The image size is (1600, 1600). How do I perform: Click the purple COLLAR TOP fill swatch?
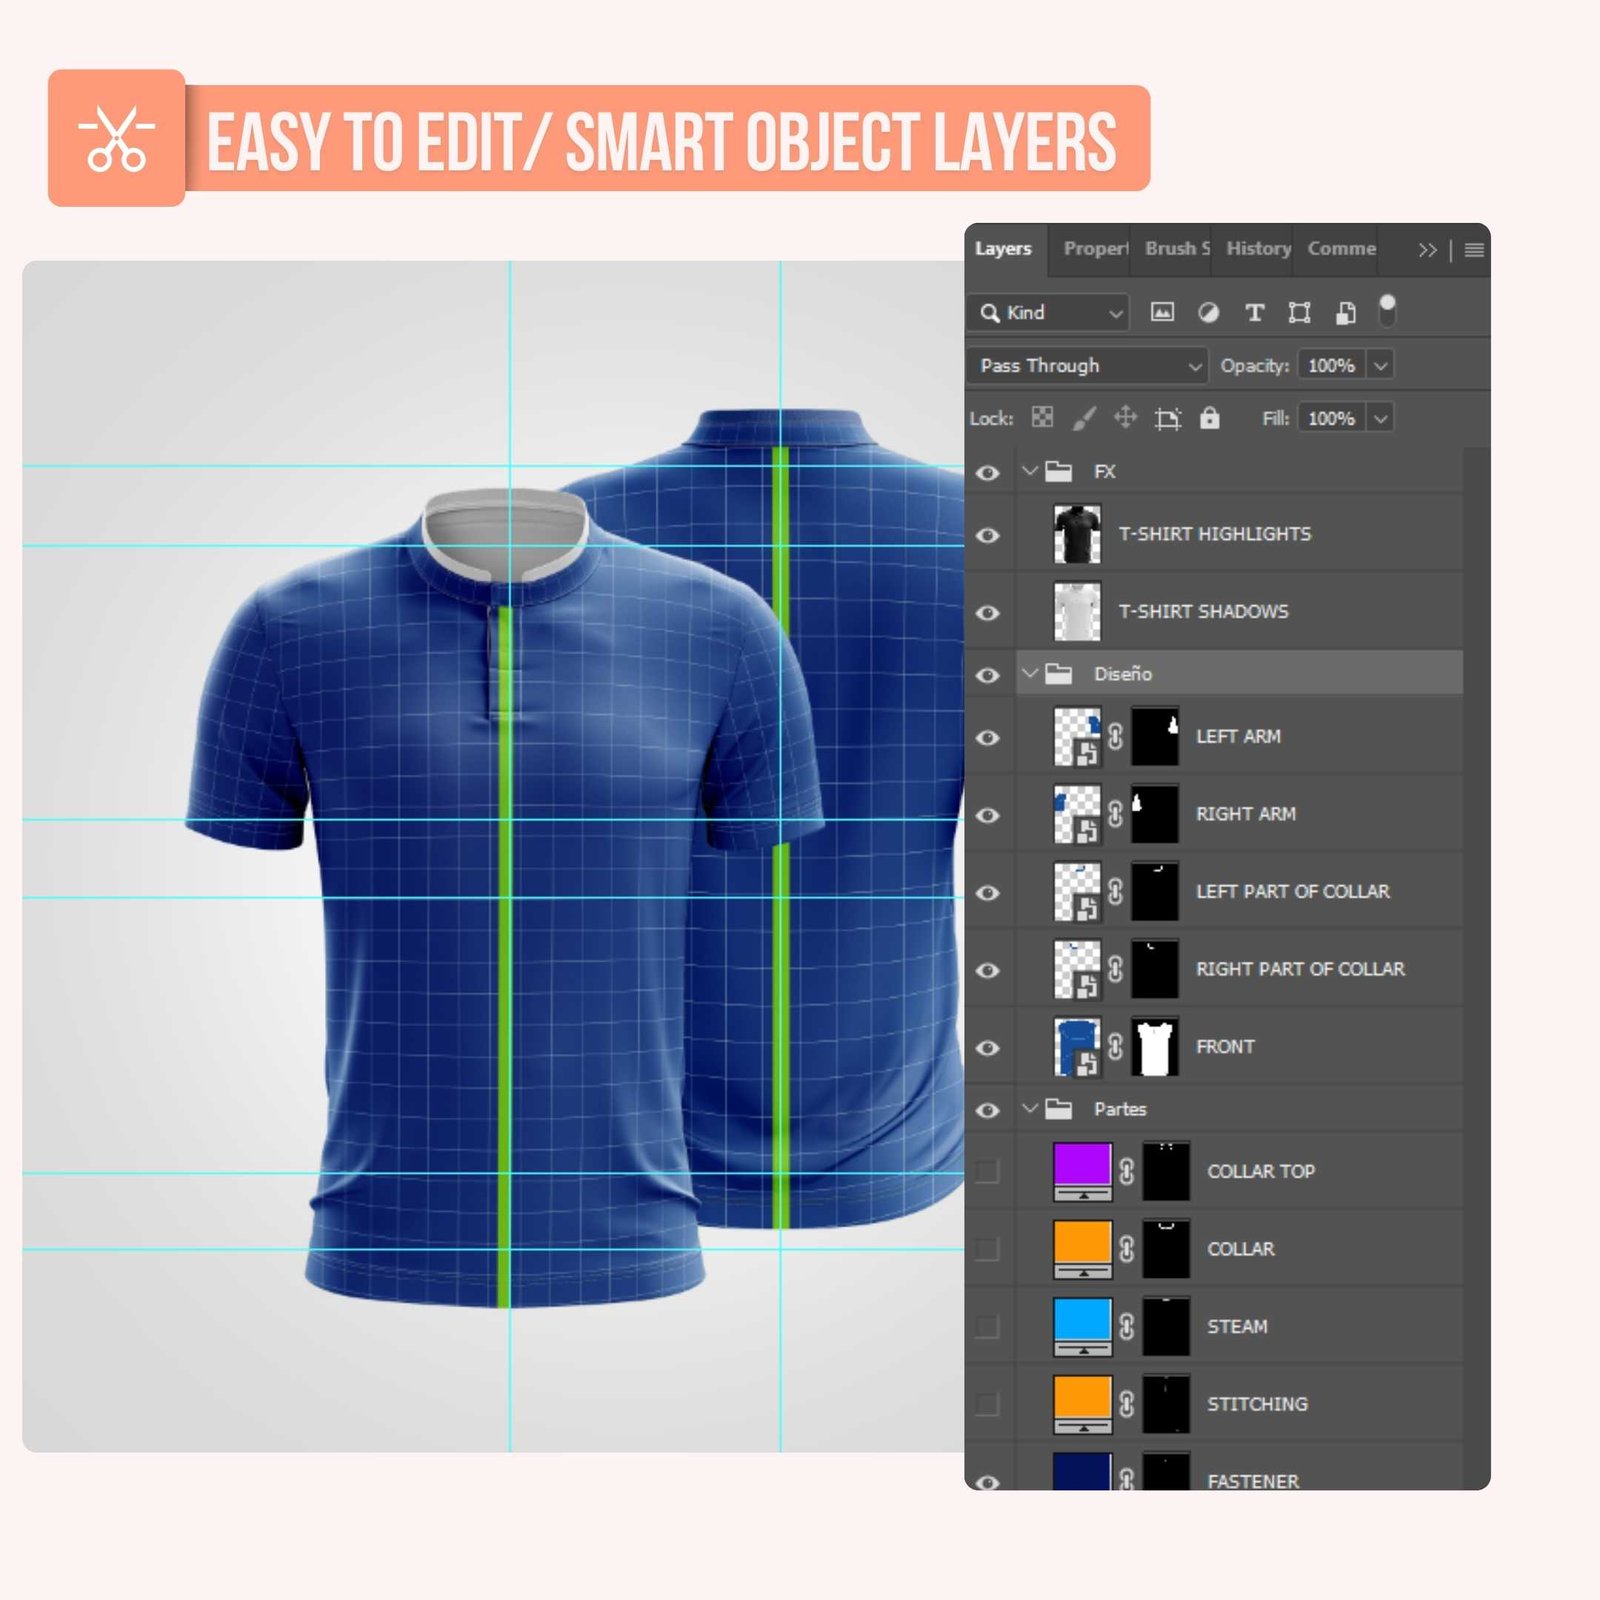coord(1082,1171)
